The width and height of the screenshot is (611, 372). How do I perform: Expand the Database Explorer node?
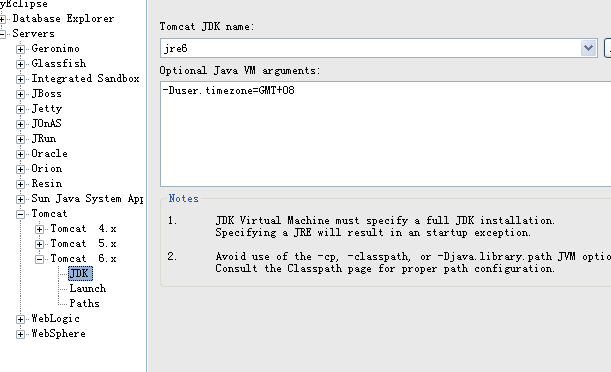[2, 19]
